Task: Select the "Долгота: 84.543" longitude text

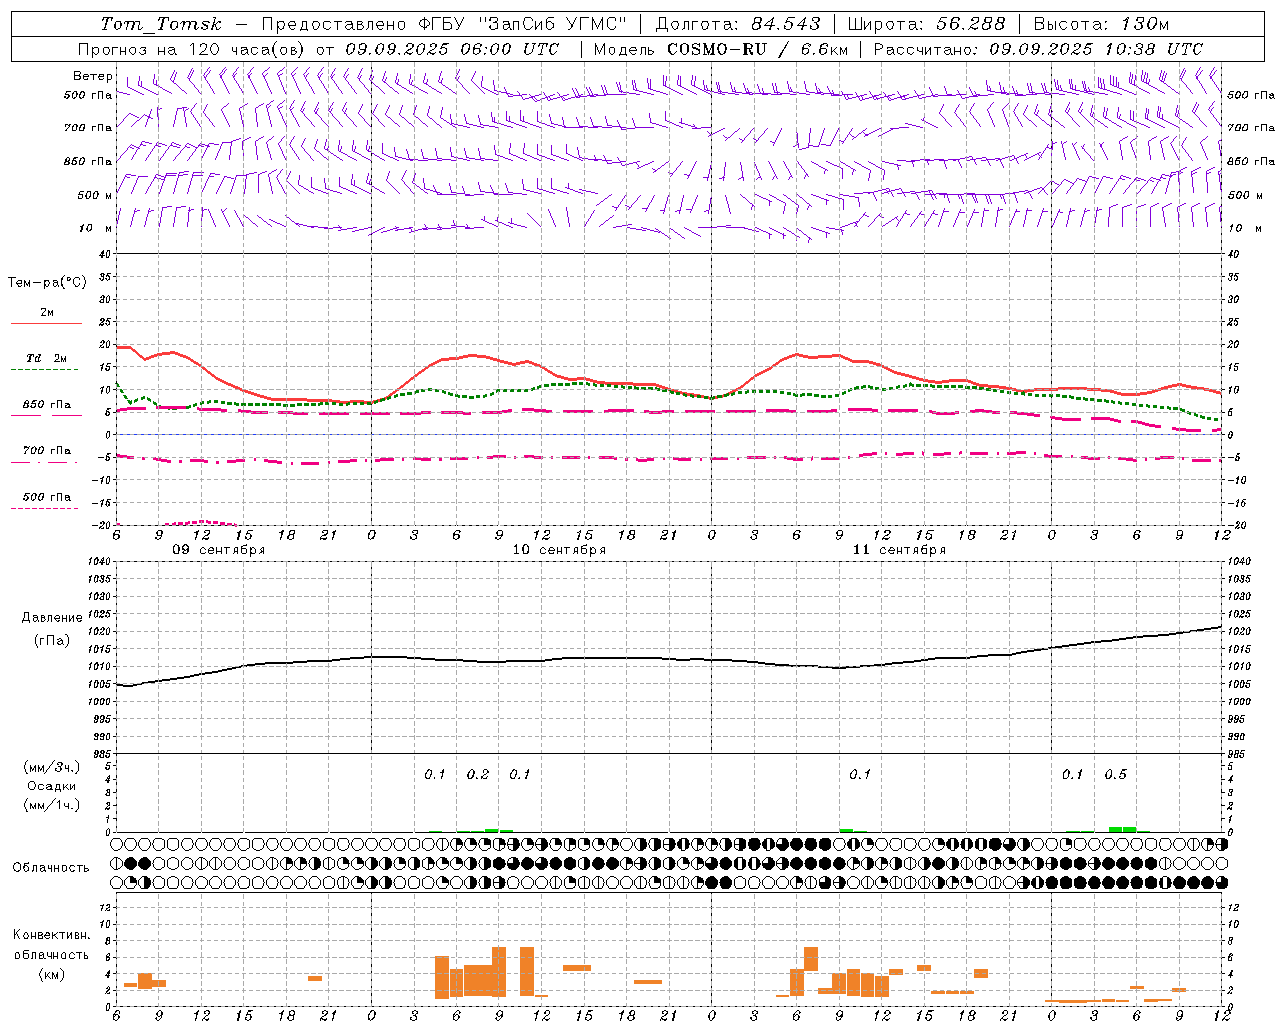Action: (738, 24)
